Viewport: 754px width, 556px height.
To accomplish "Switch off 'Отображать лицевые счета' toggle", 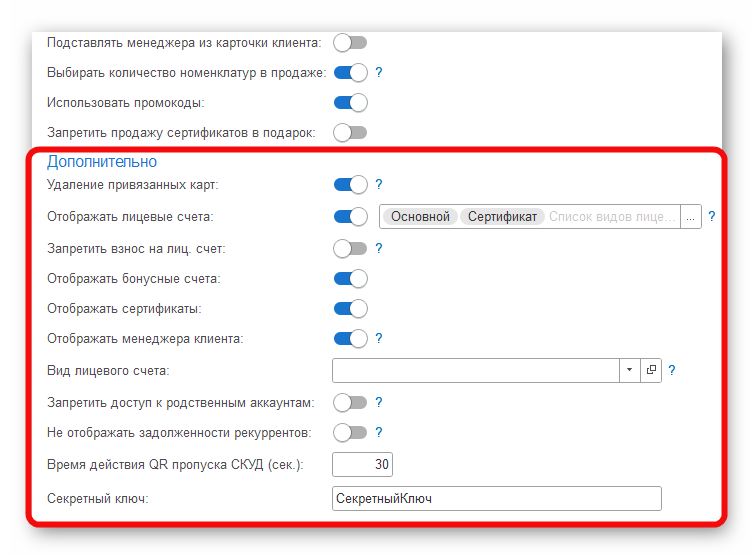I will 351,216.
